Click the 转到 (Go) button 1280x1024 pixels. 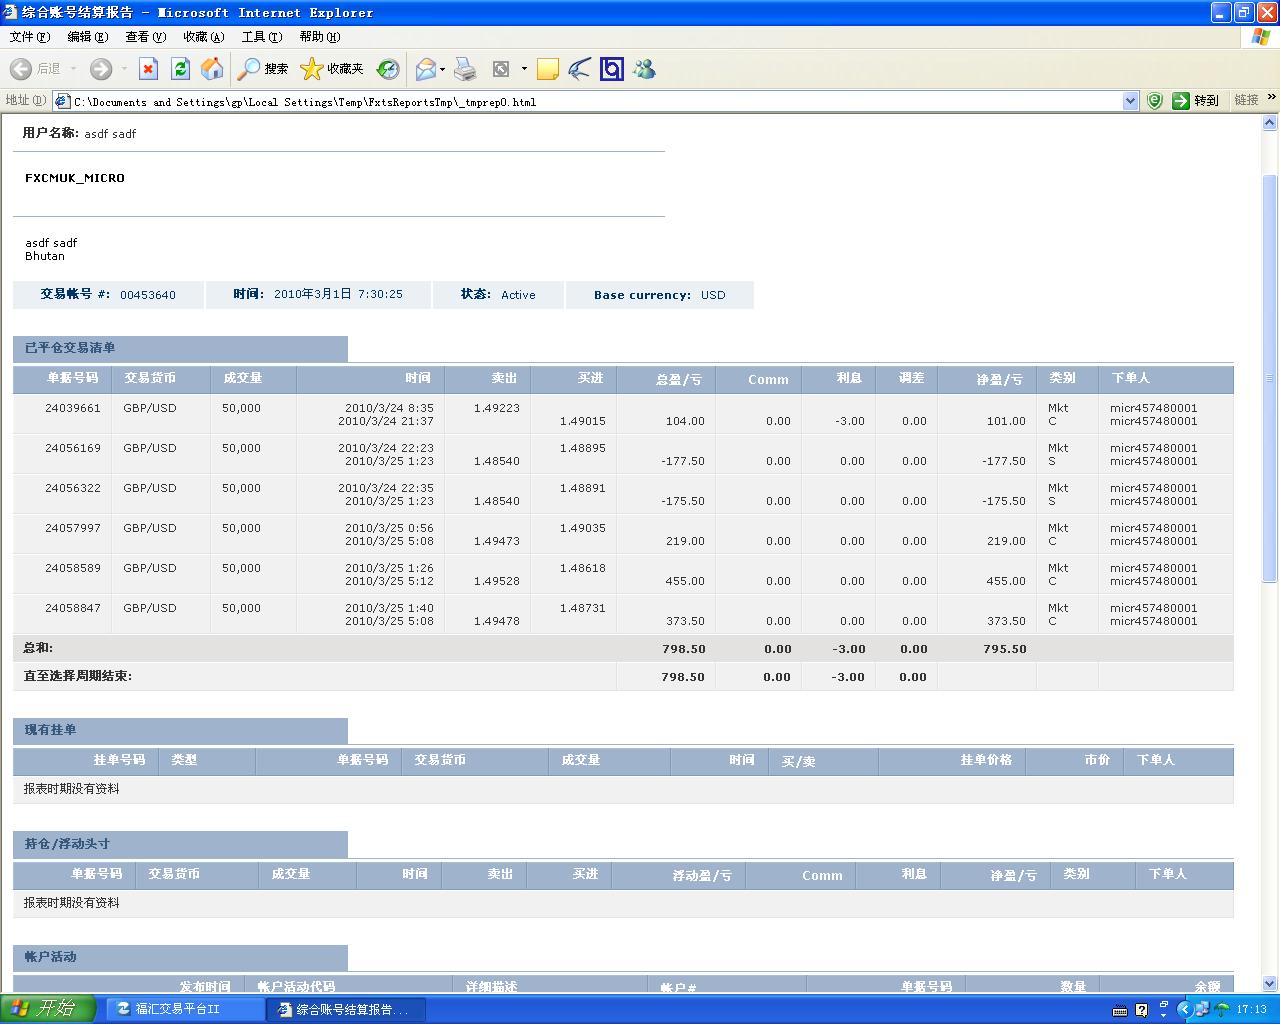click(x=1196, y=101)
